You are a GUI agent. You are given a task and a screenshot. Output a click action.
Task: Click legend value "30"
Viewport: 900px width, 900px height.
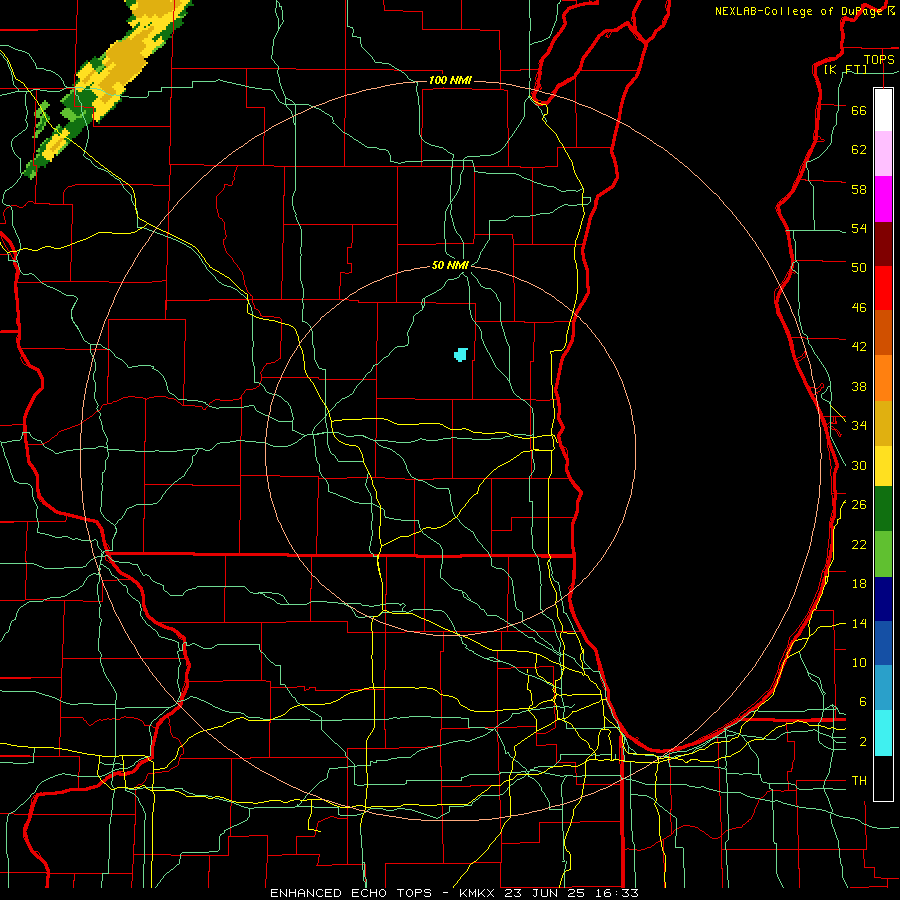859,465
